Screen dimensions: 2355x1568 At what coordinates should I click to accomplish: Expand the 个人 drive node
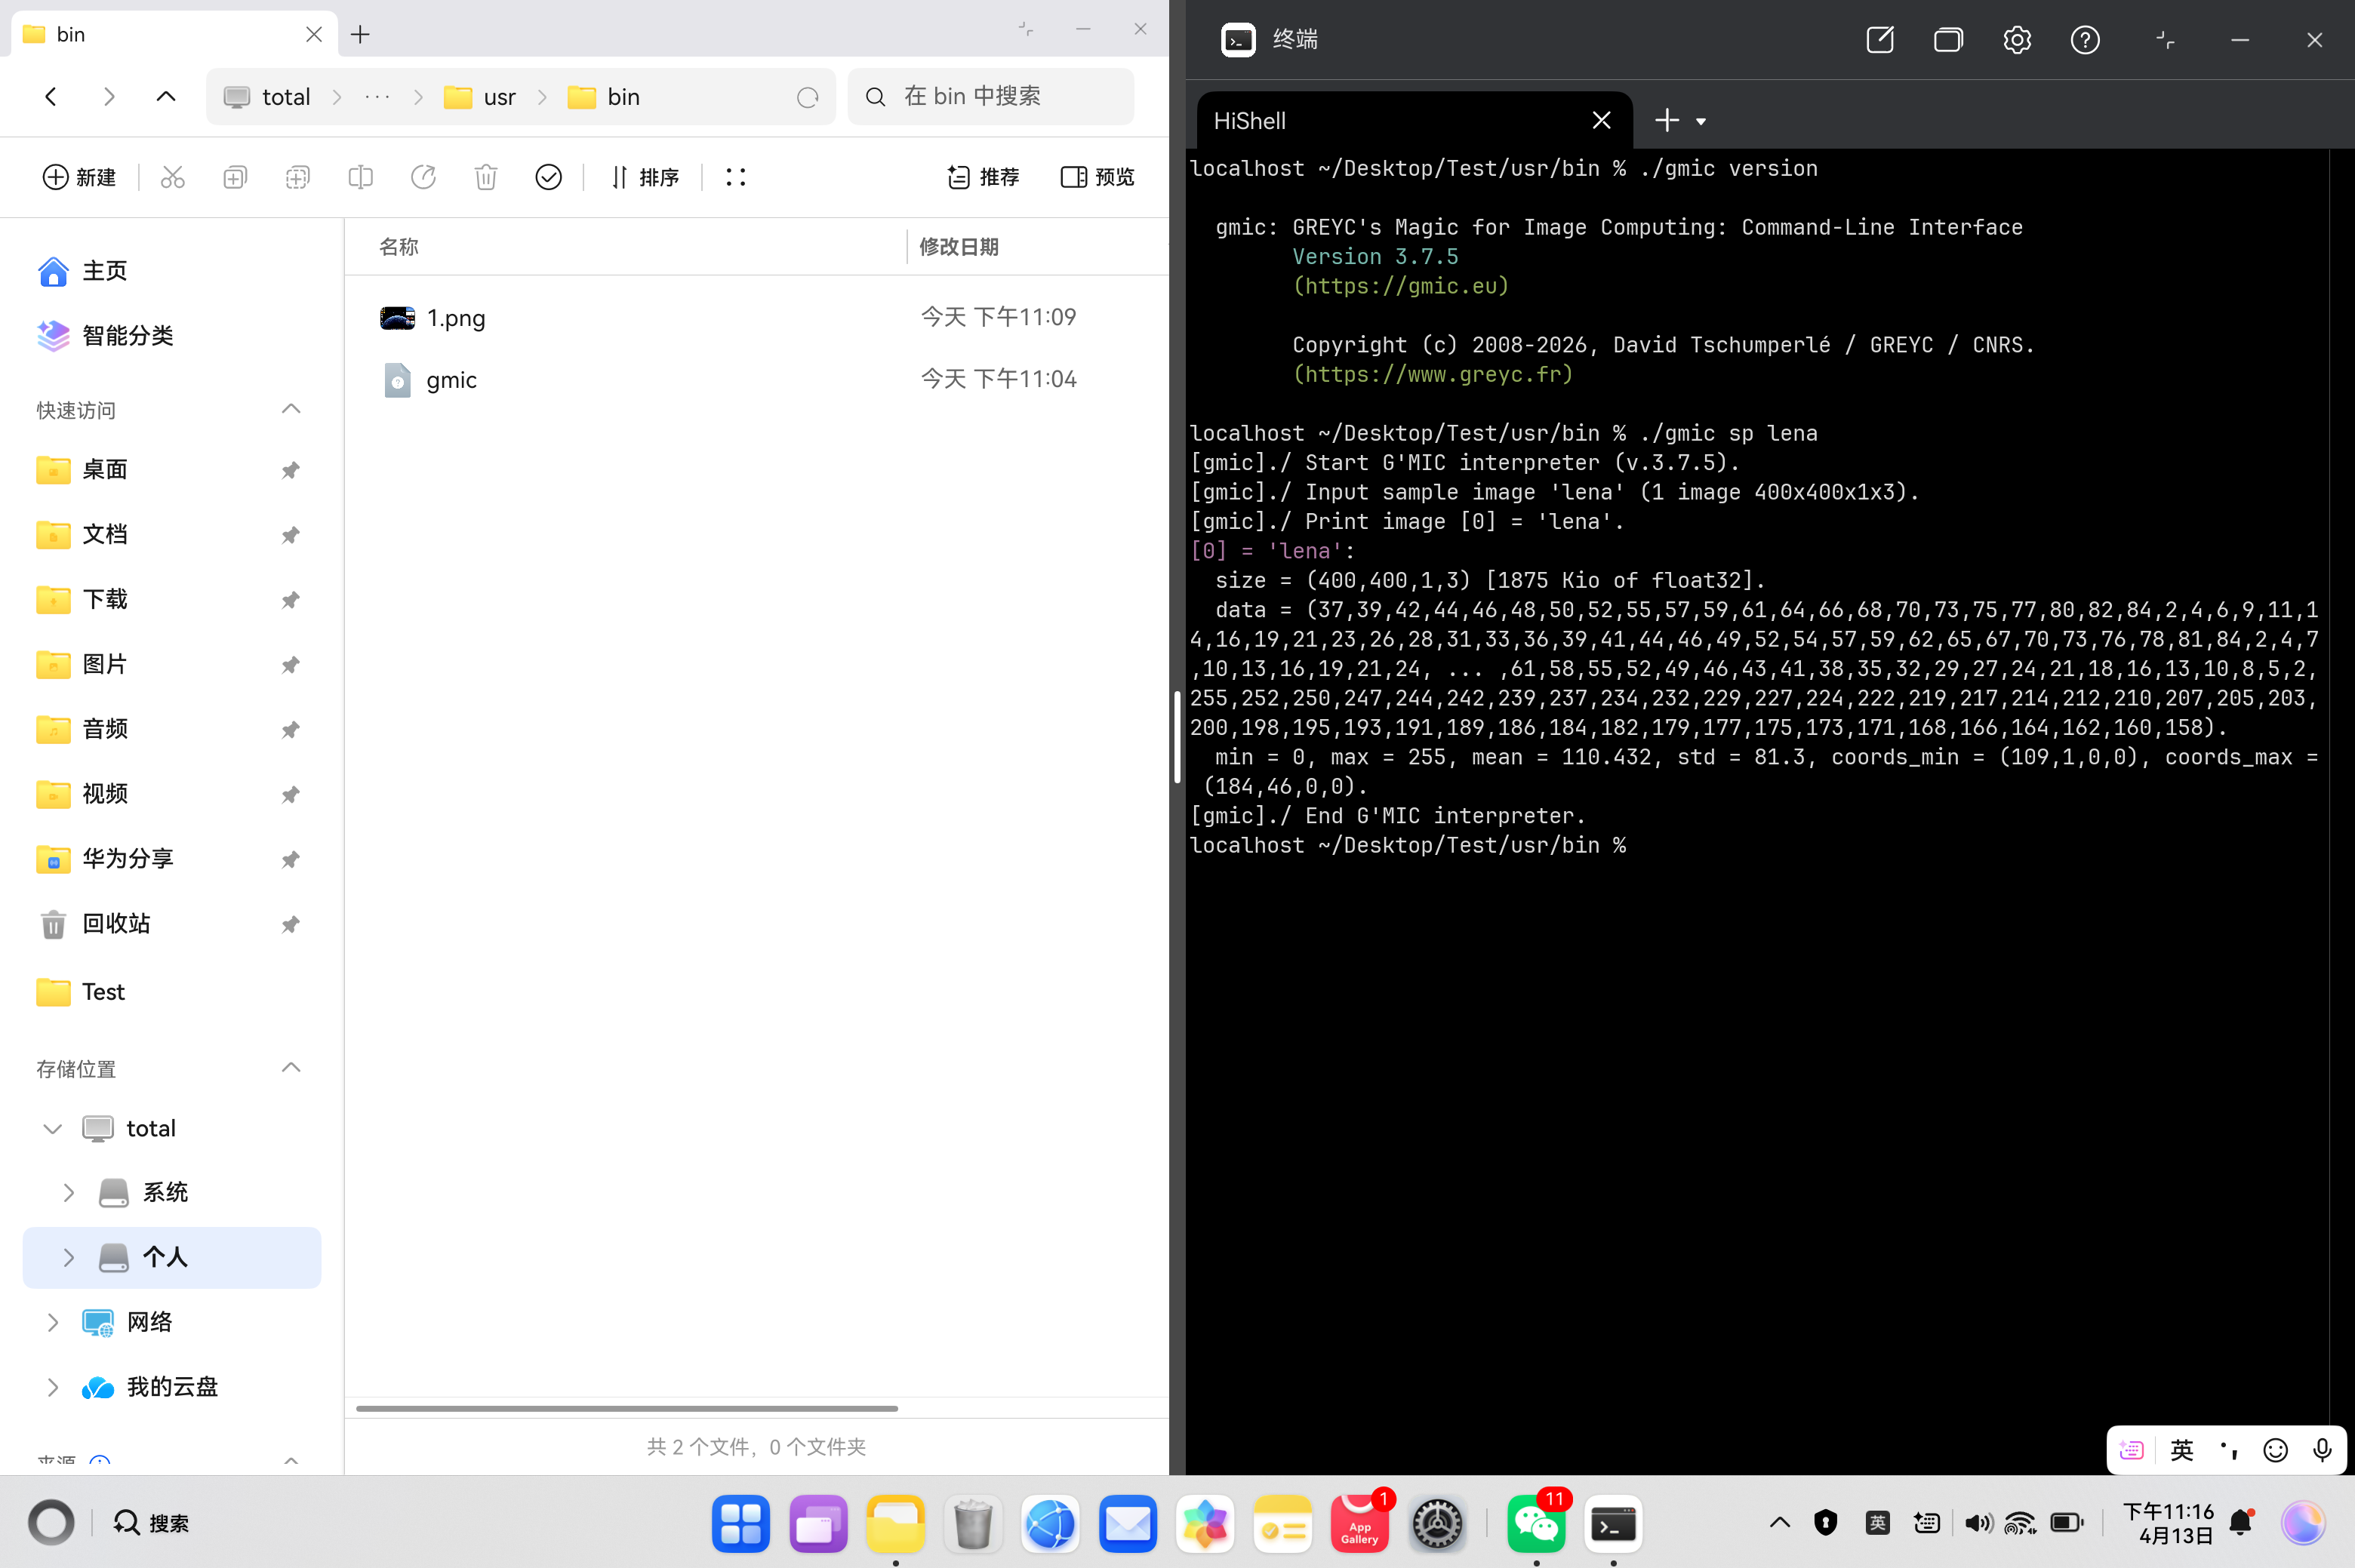click(68, 1257)
